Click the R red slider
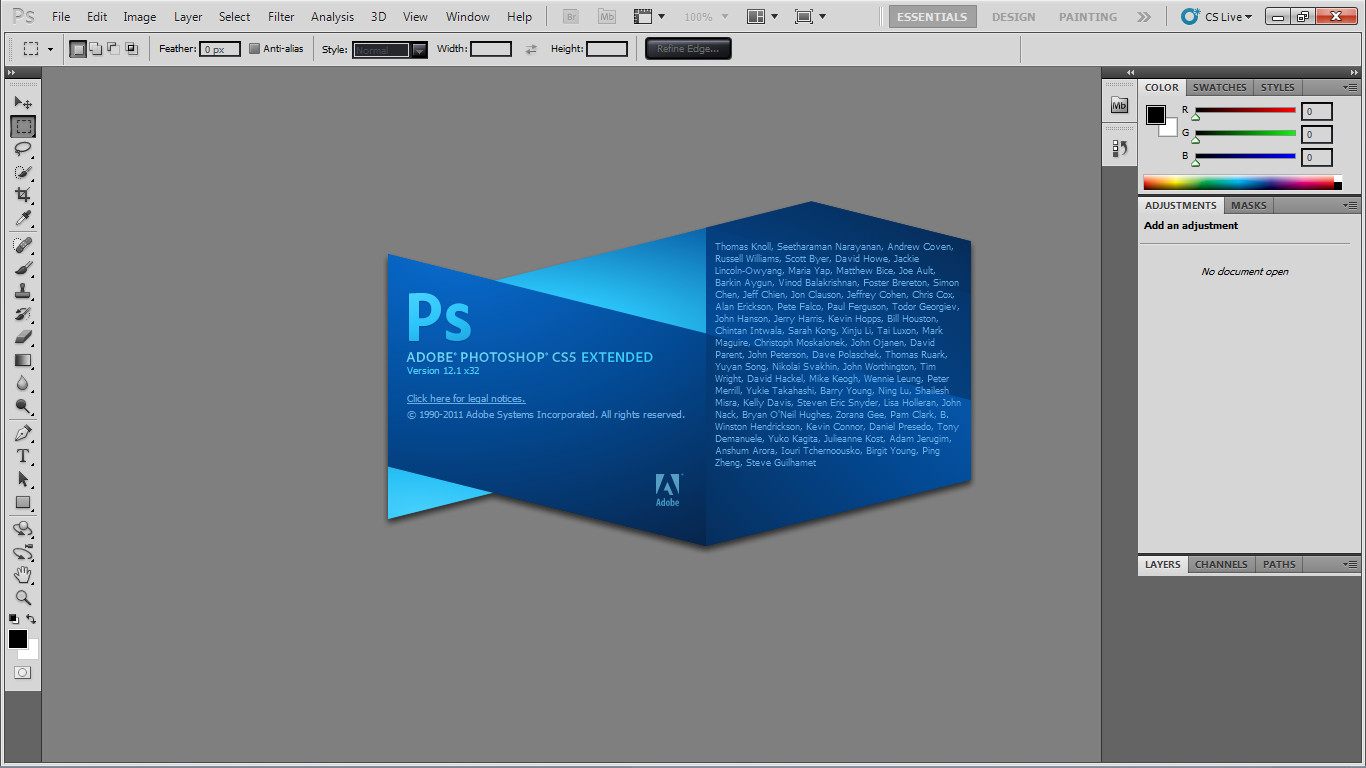The width and height of the screenshot is (1366, 768). click(1245, 112)
